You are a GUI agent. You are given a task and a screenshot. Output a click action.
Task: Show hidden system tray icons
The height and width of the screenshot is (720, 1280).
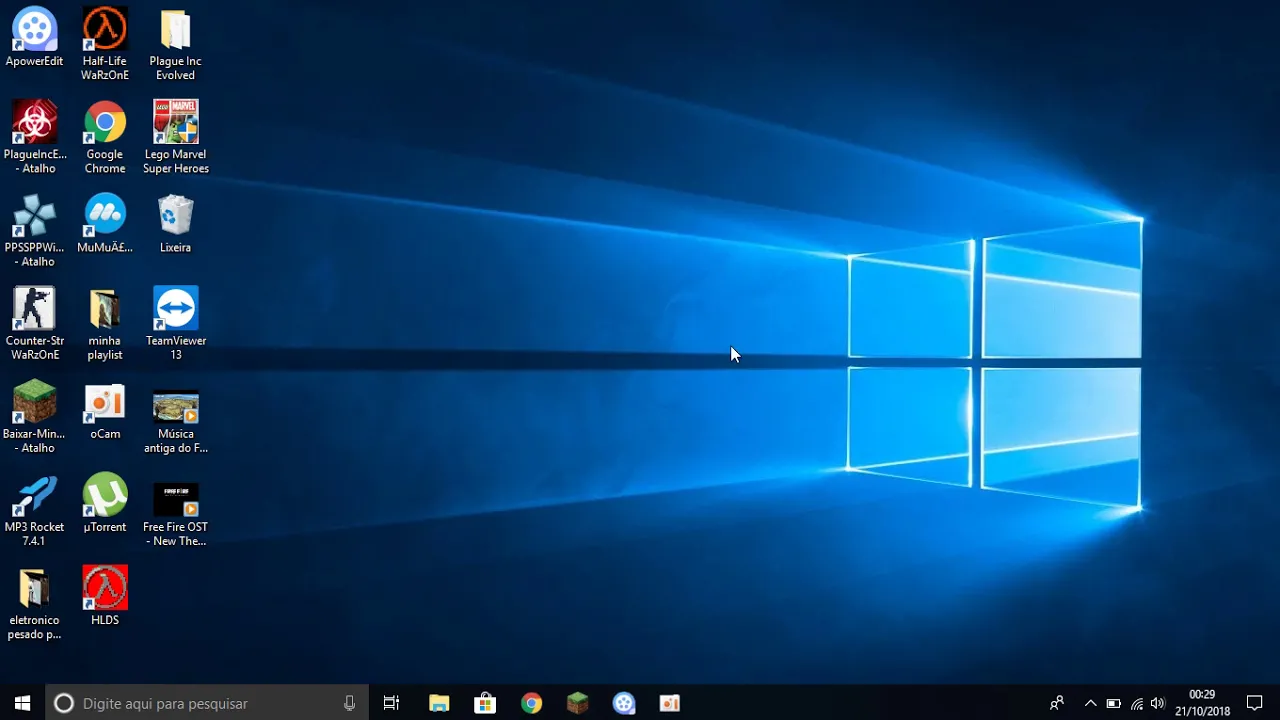[1091, 703]
